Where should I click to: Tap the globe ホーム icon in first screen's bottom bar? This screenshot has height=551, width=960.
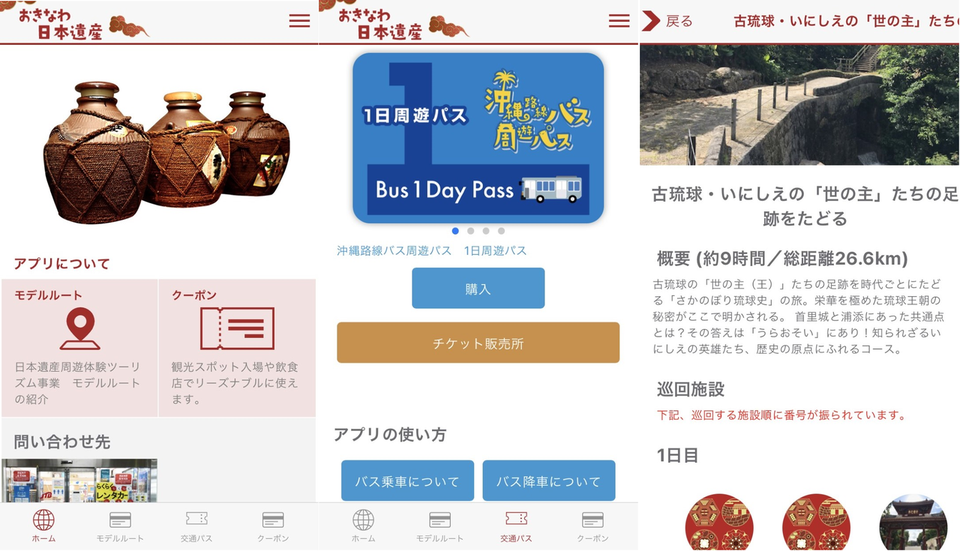pyautogui.click(x=43, y=520)
